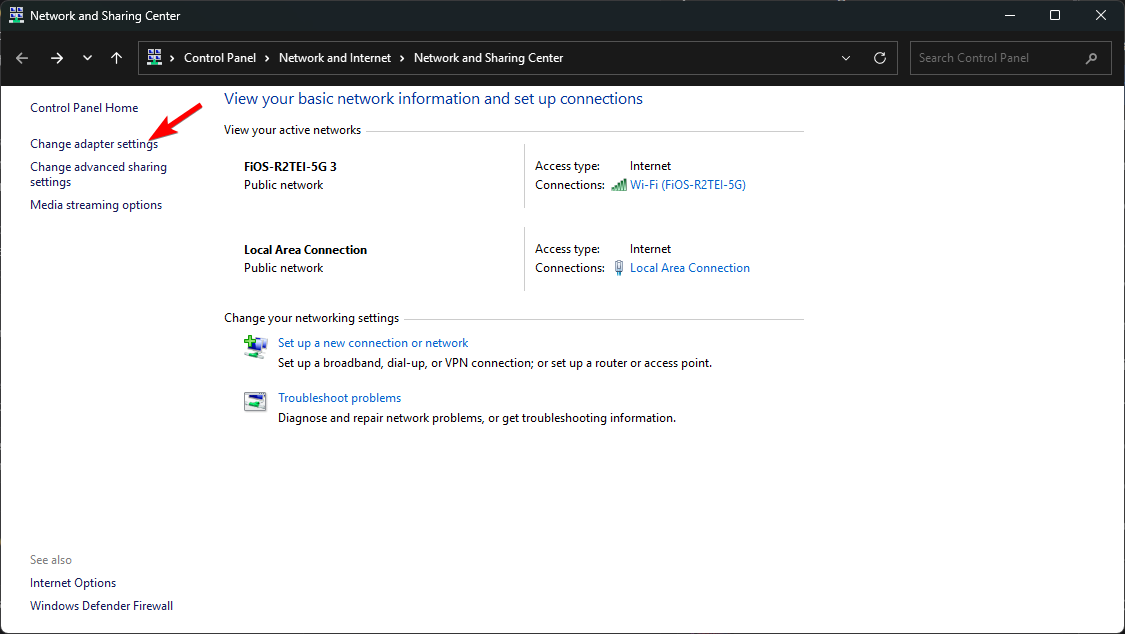
Task: Open the recent locations dropdown arrow
Action: (87, 58)
